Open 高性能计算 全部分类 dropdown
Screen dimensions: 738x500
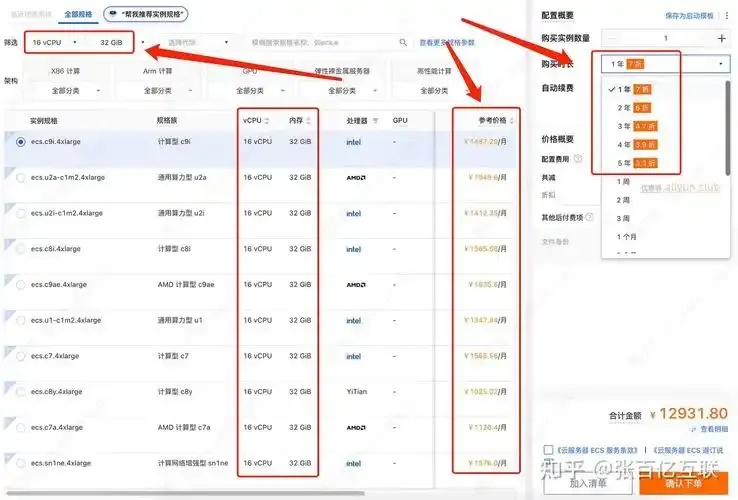click(434, 90)
